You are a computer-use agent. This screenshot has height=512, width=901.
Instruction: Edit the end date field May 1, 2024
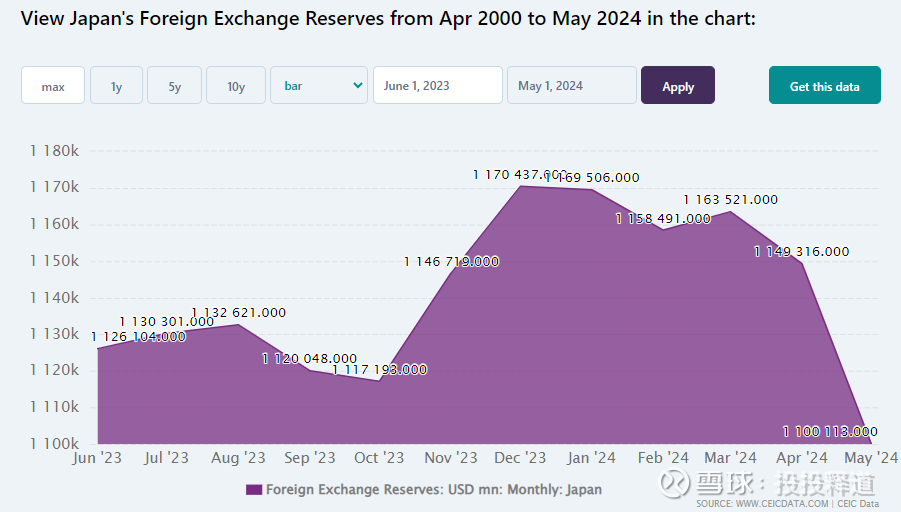[x=571, y=86]
